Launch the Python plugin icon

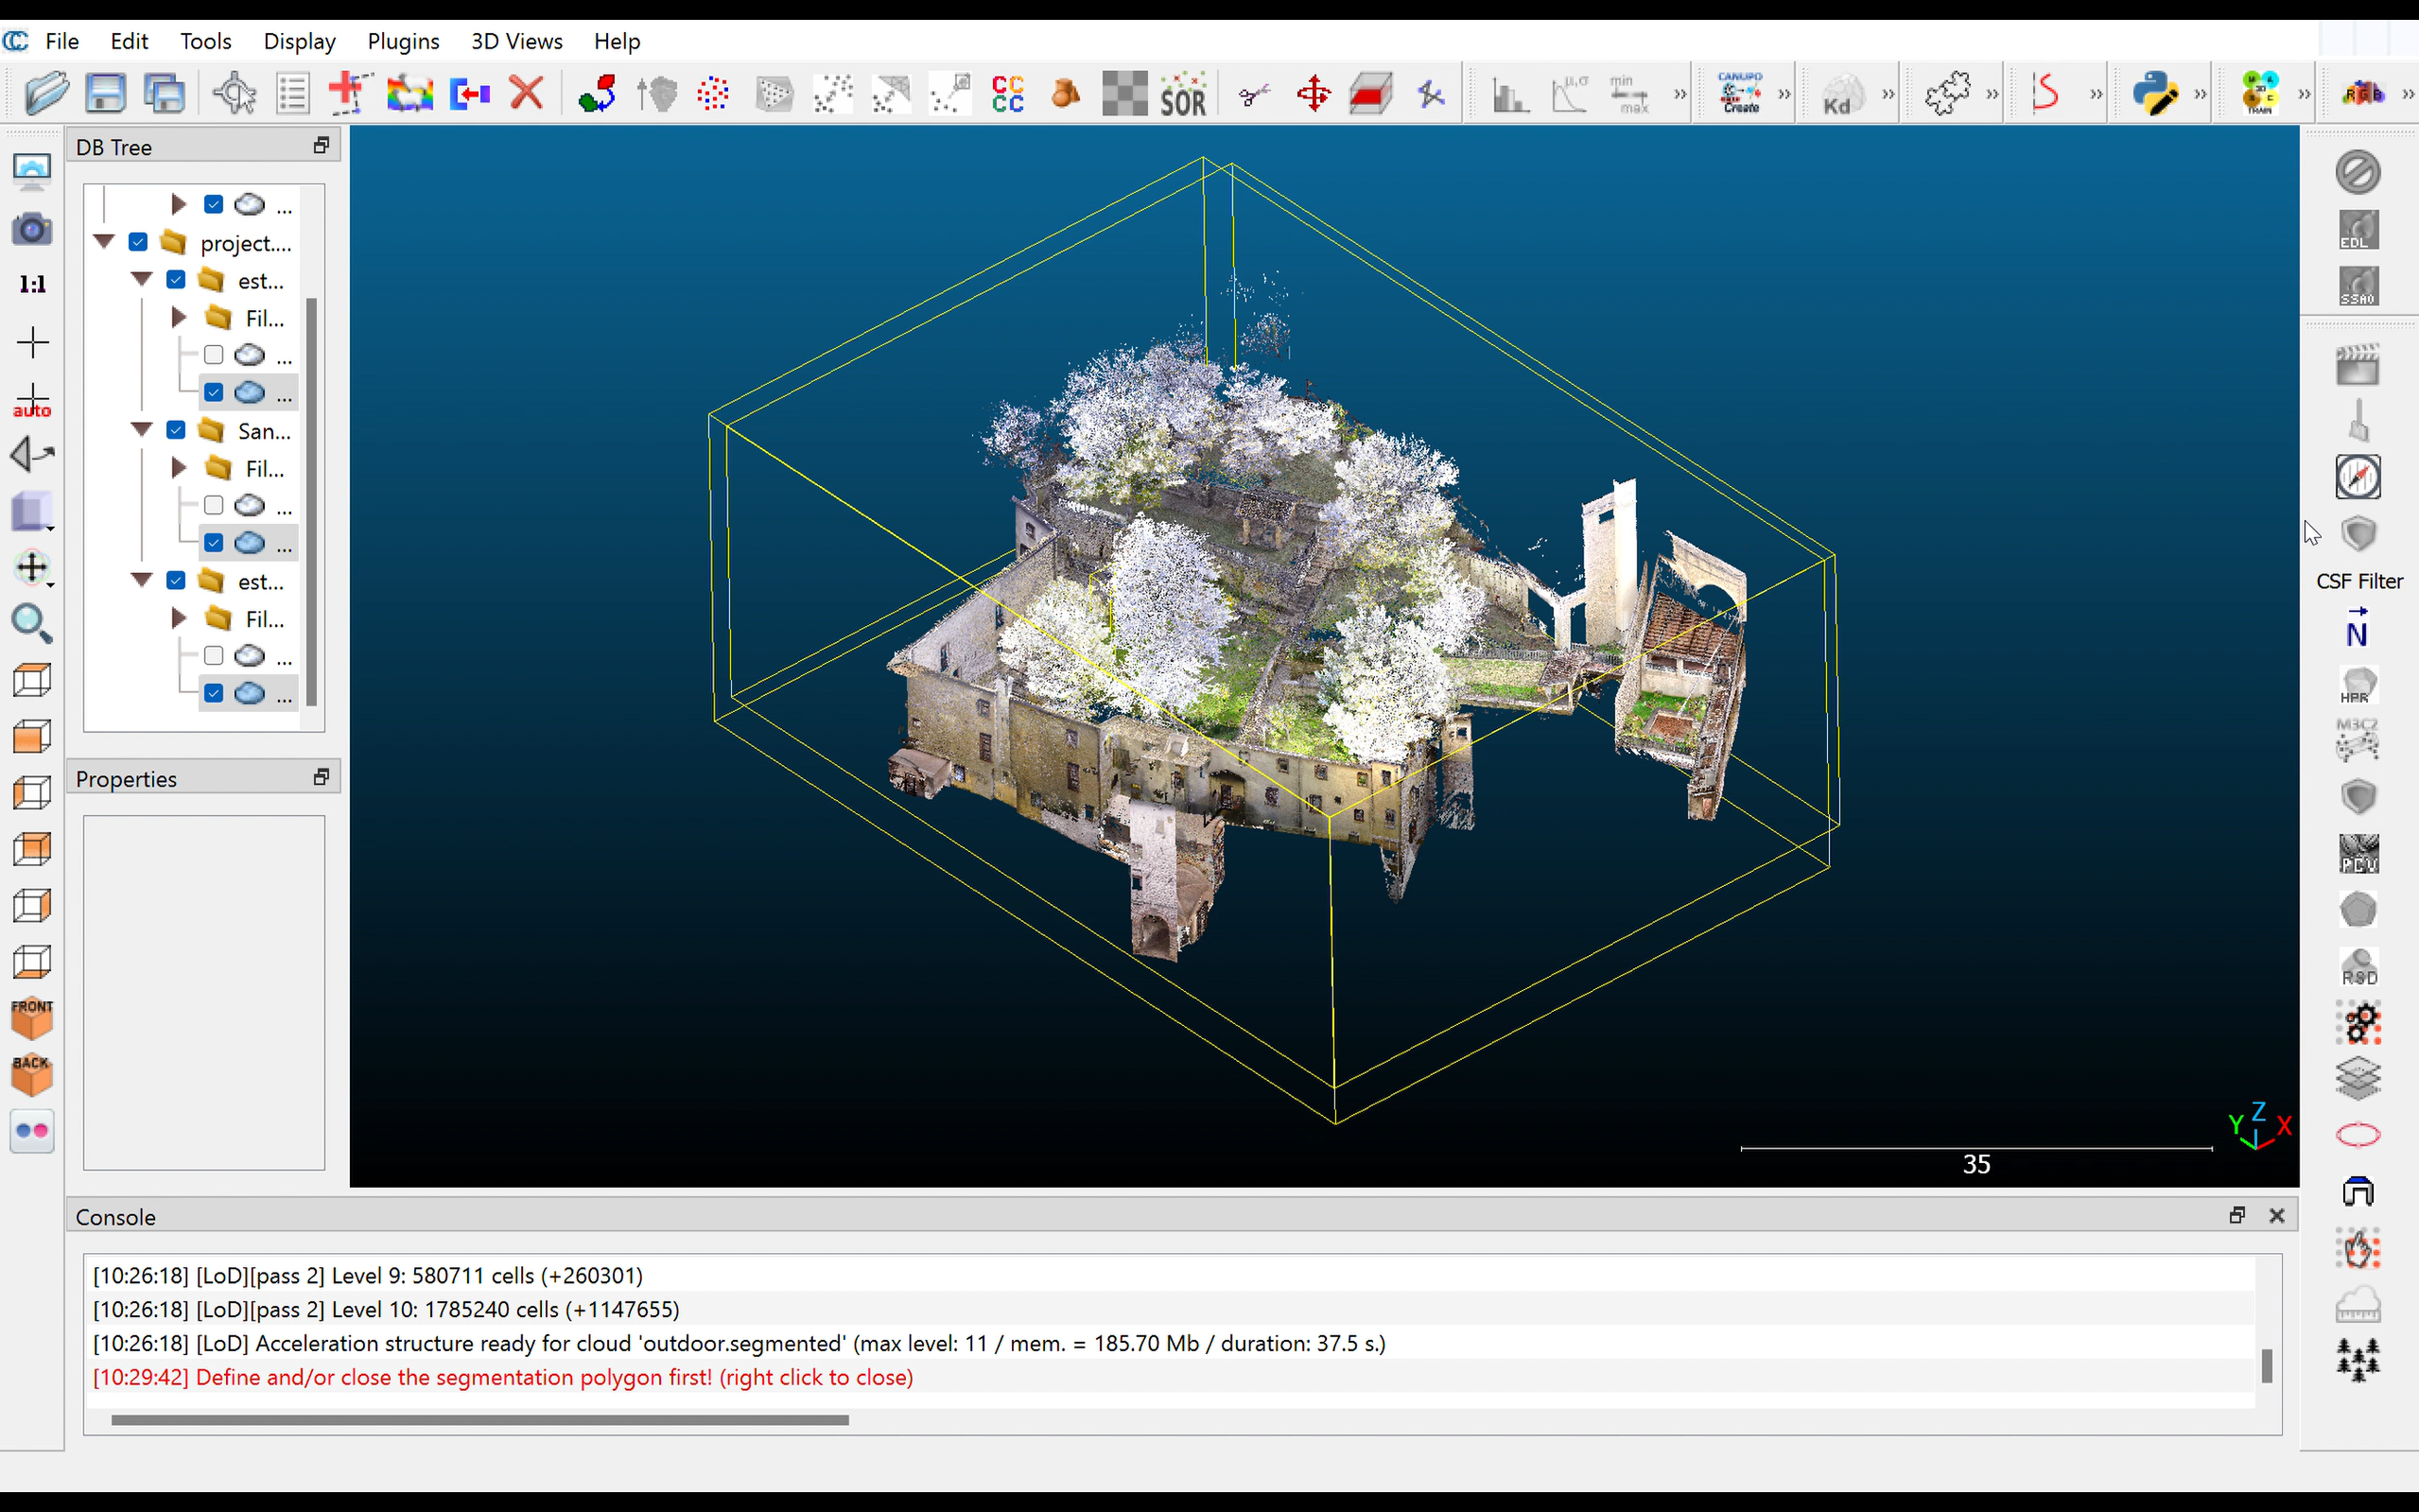click(2154, 94)
